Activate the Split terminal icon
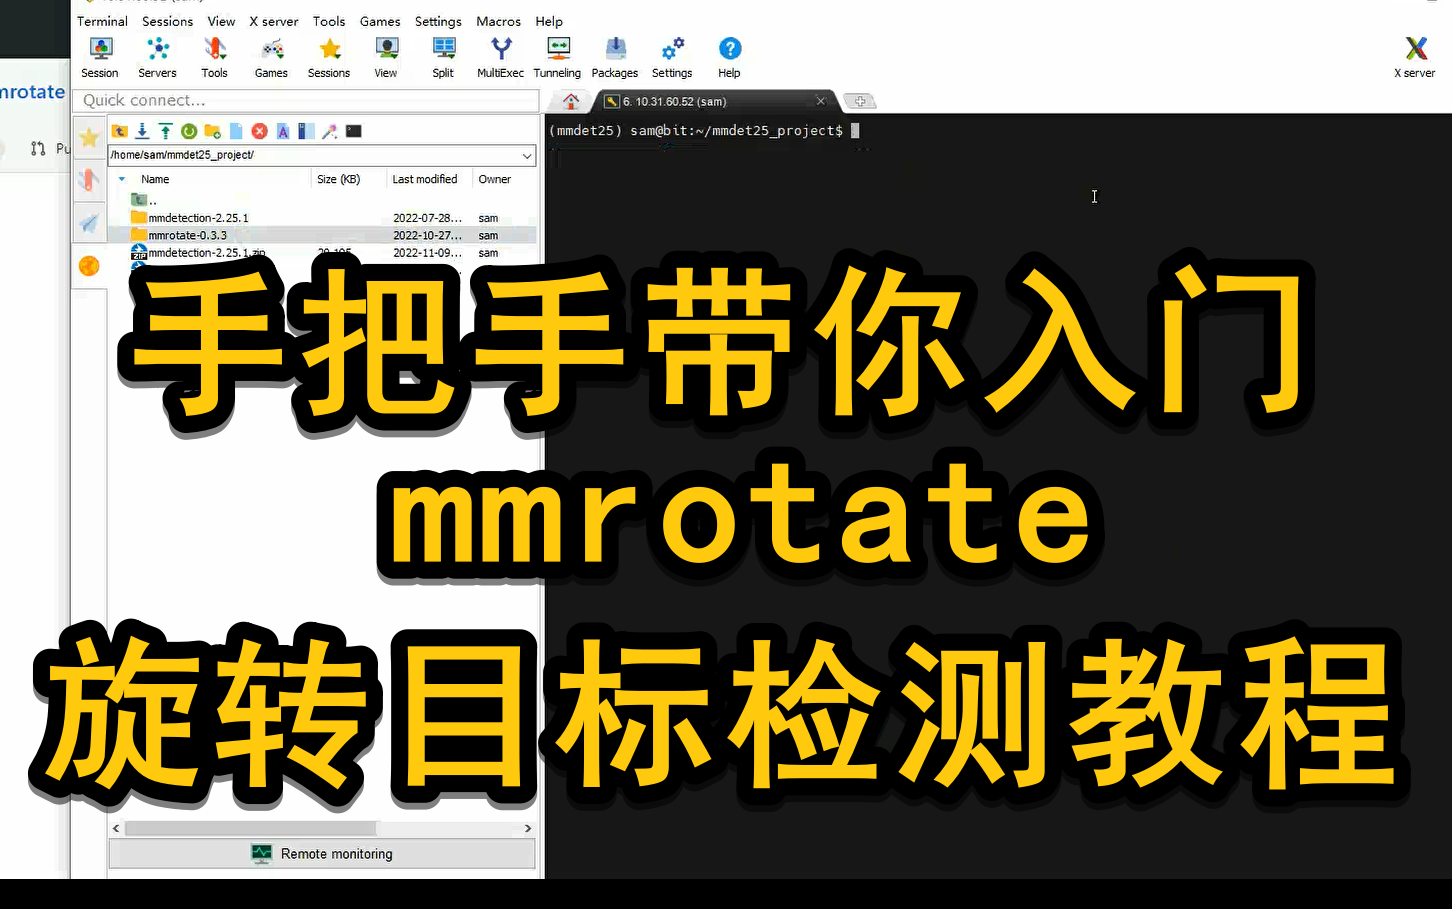The width and height of the screenshot is (1452, 909). click(443, 57)
